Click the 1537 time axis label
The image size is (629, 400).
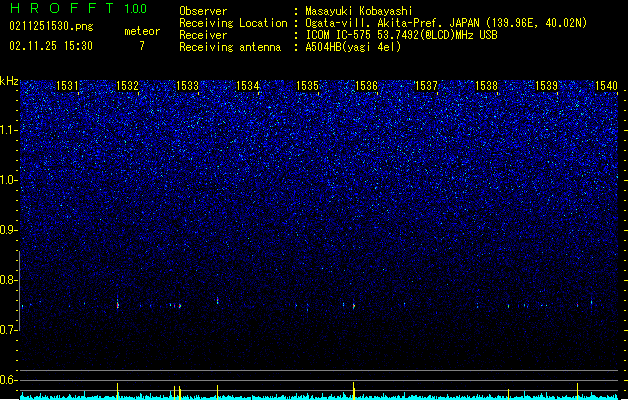tap(426, 85)
